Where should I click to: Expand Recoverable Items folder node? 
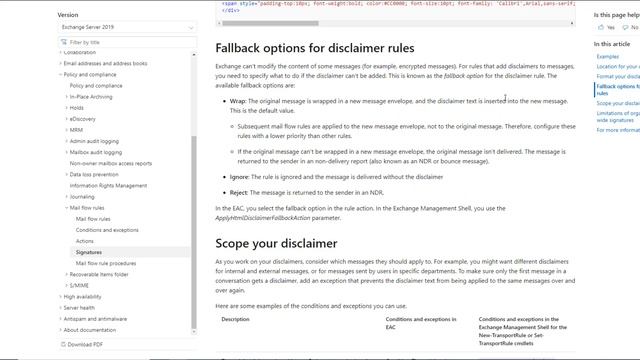pos(67,274)
